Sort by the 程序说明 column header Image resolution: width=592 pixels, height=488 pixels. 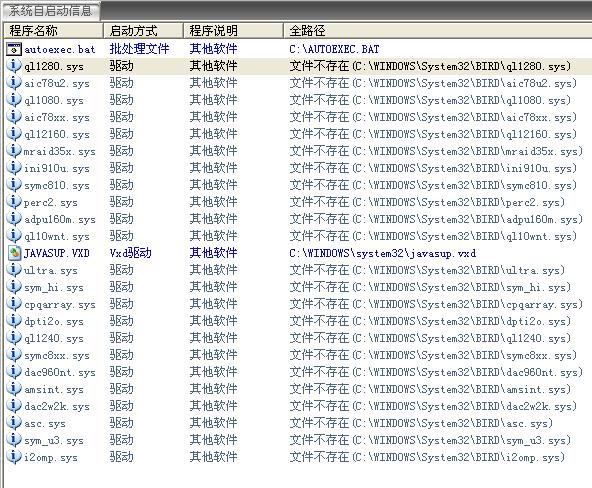pos(233,31)
